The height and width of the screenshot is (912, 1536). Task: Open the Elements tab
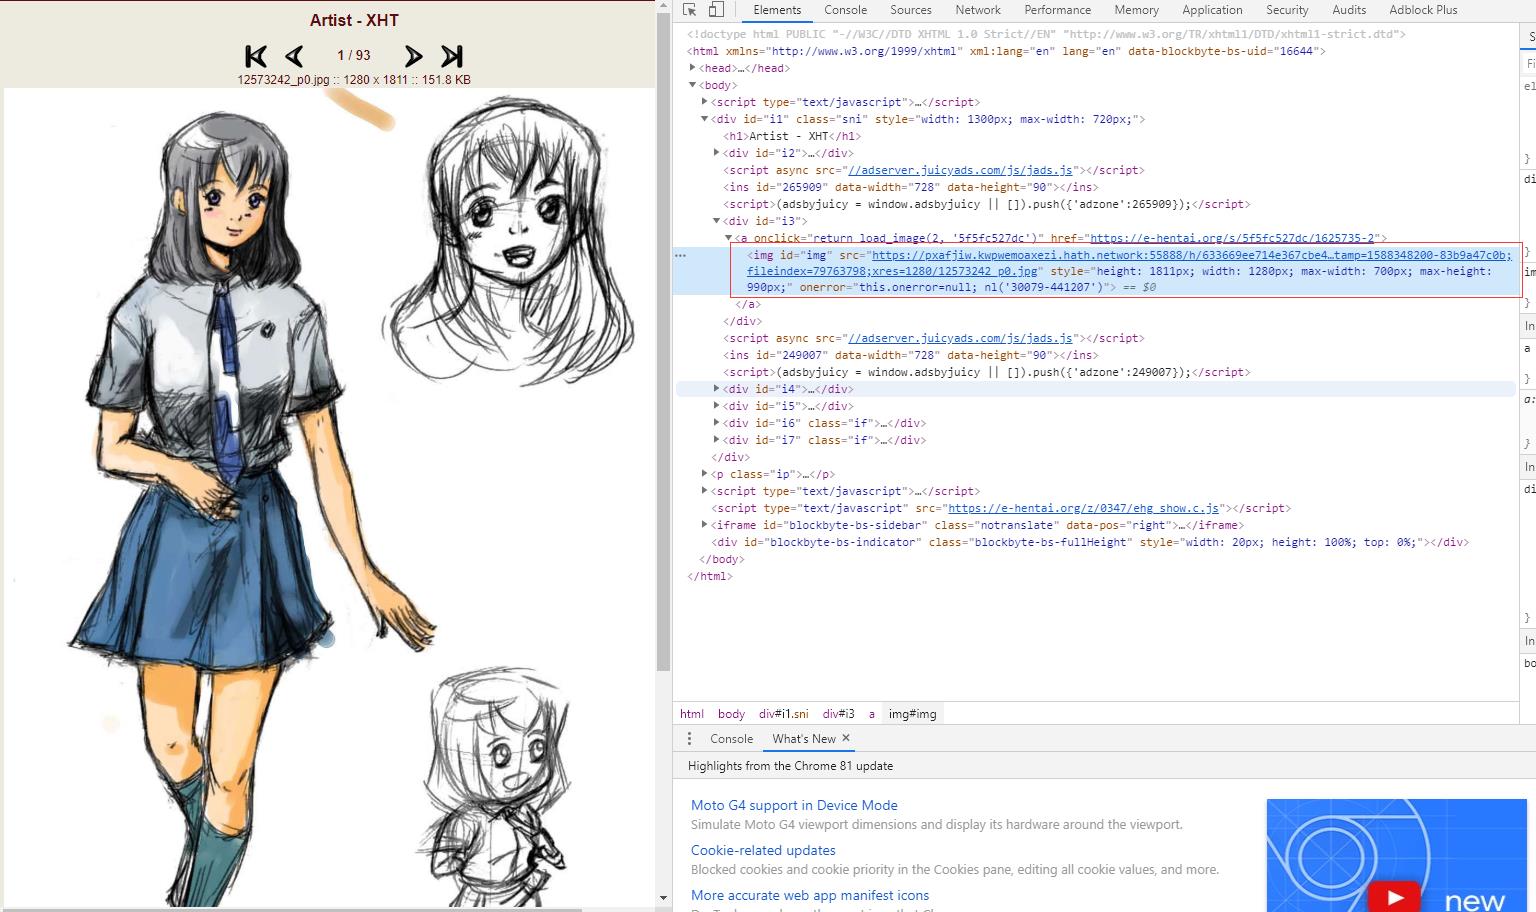(x=777, y=10)
